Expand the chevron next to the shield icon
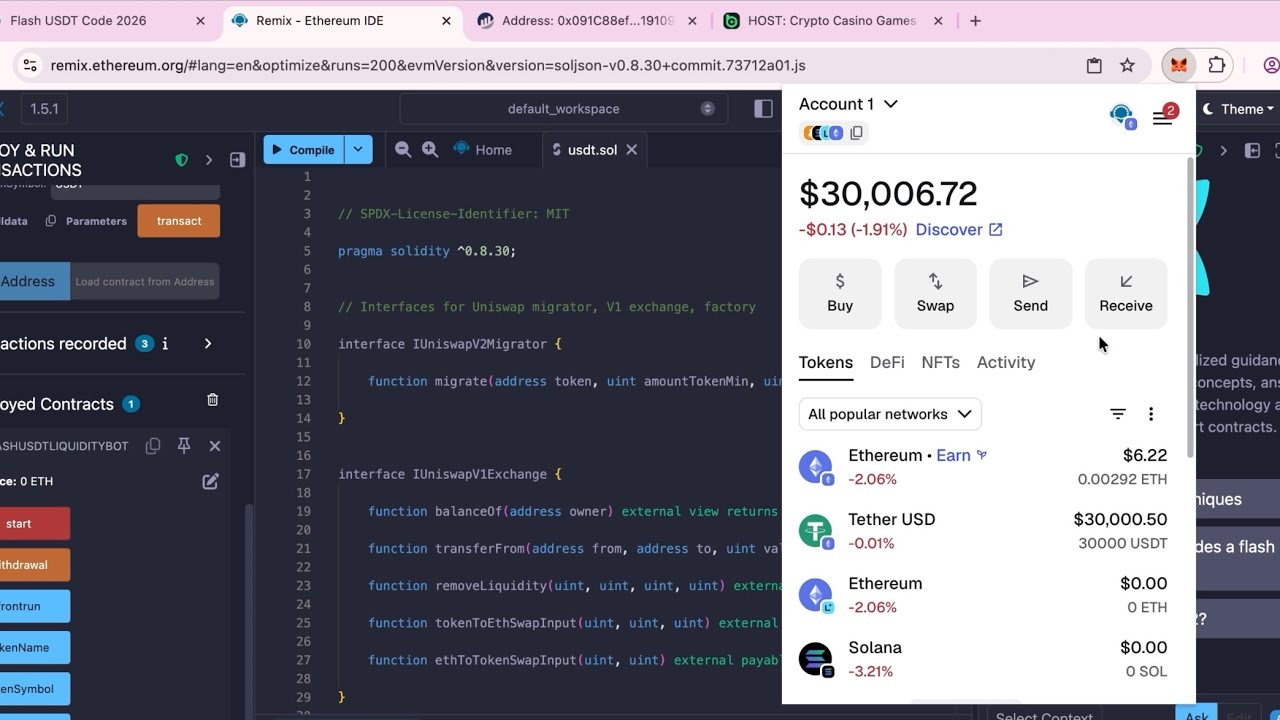1280x720 pixels. 209,160
